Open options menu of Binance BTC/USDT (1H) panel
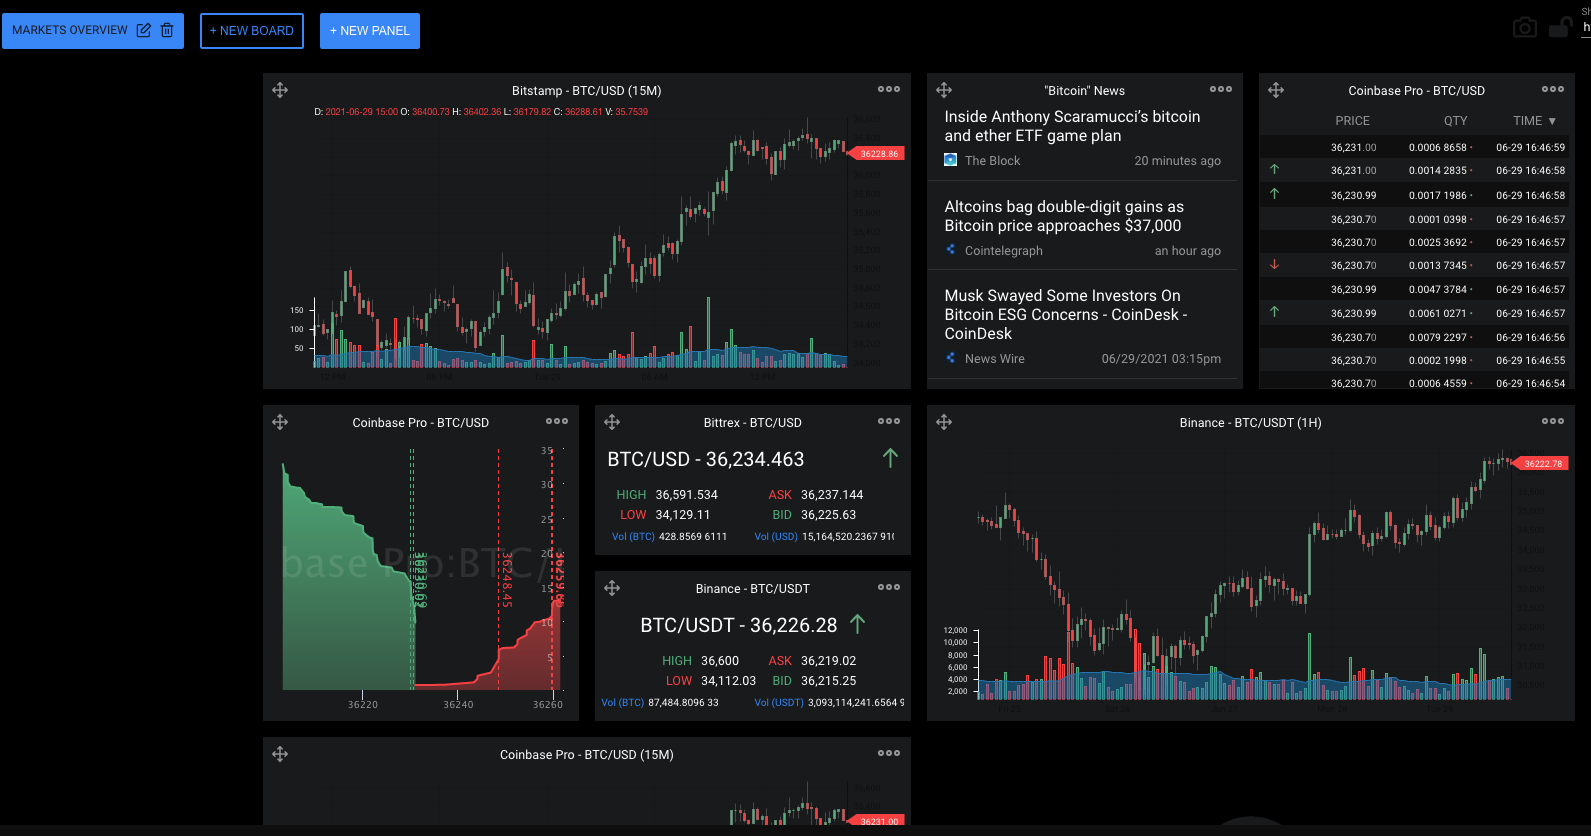Screen dimensions: 1591x836 click(1553, 421)
